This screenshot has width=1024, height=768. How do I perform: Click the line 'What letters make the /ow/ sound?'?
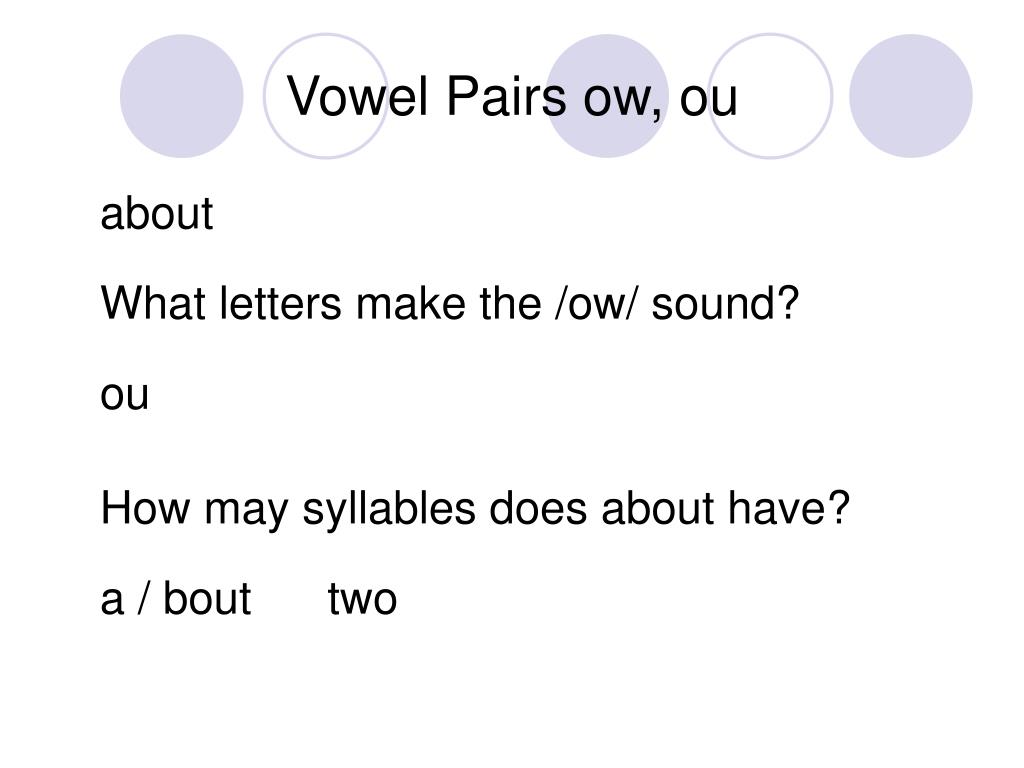(450, 303)
